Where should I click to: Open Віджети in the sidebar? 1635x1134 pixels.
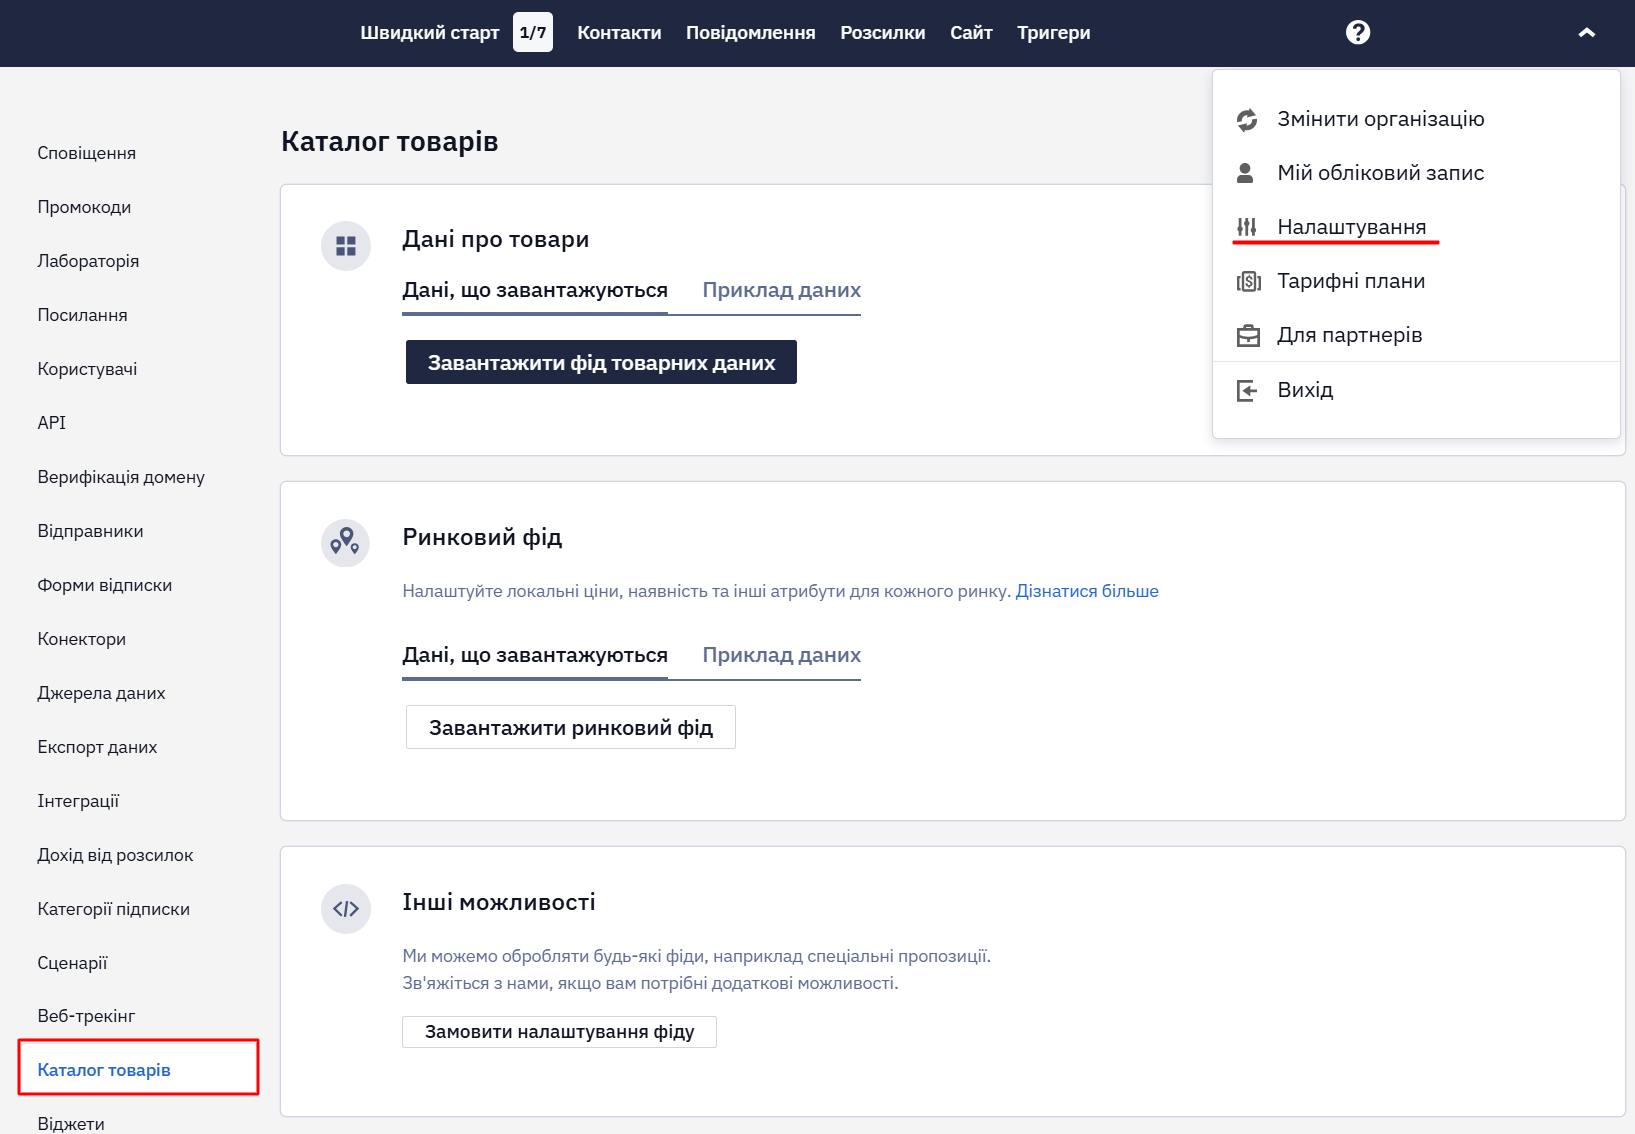tap(71, 1123)
